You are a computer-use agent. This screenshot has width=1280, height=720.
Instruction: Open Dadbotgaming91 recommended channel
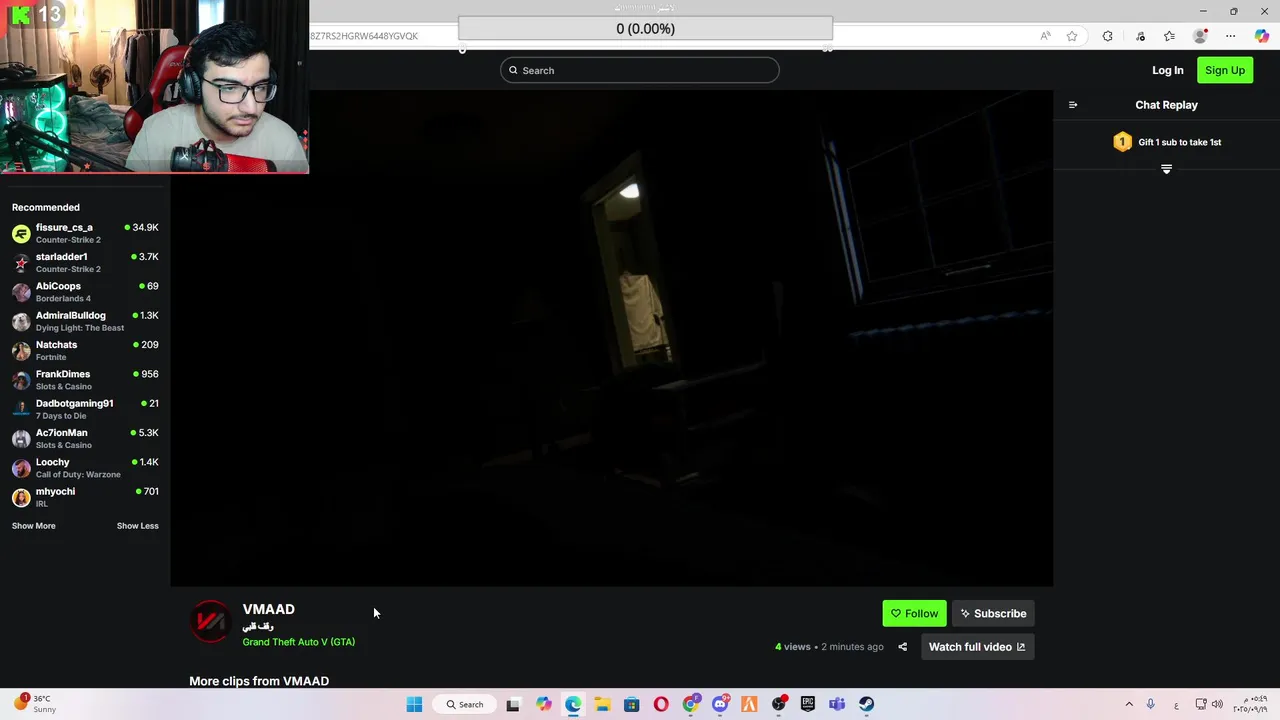click(85, 409)
